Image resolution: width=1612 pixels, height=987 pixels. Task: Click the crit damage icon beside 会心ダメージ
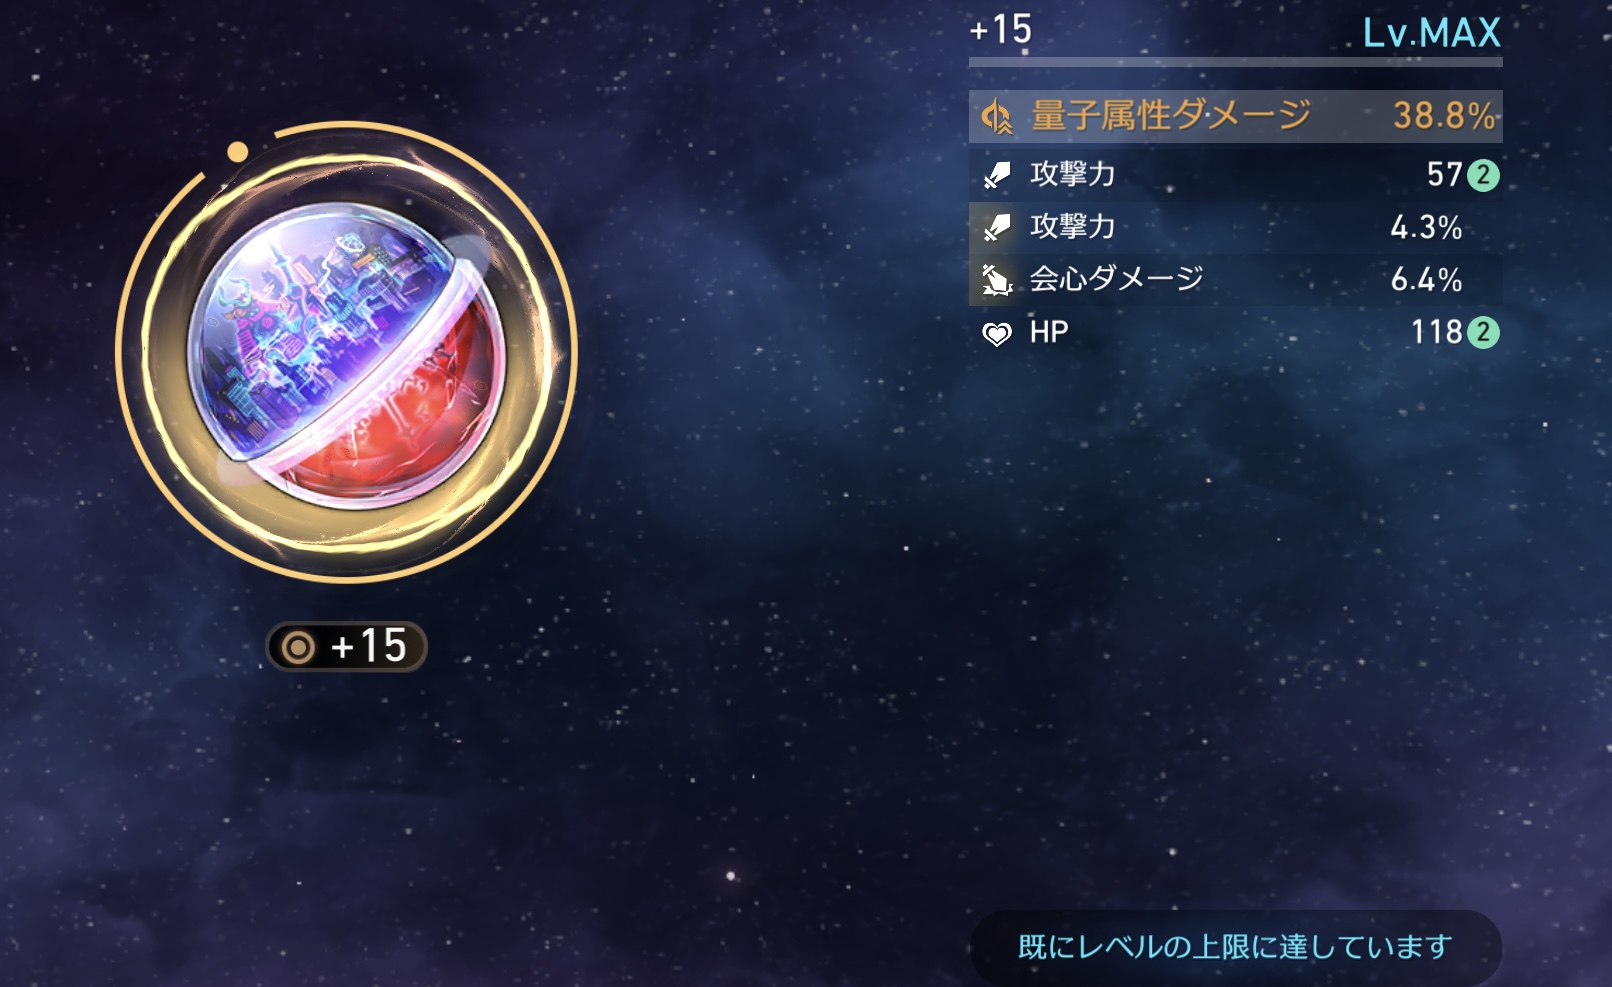coord(996,280)
